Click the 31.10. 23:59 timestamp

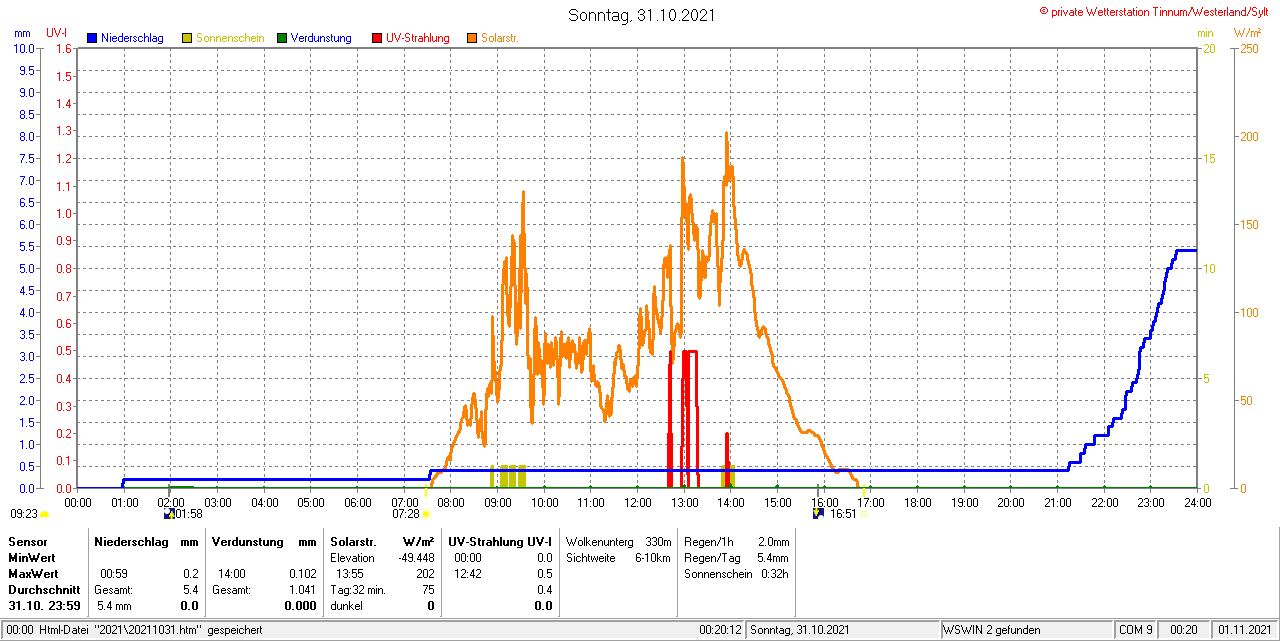tap(44, 606)
